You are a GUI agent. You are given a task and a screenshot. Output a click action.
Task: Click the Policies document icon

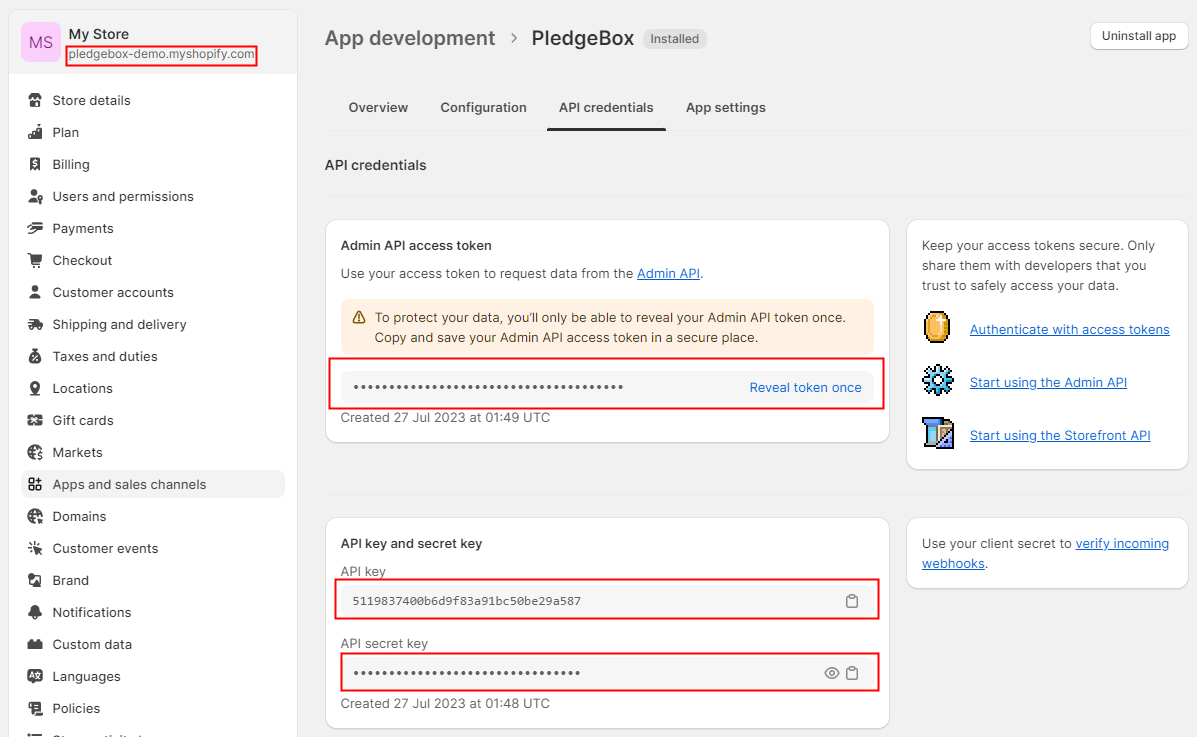(x=35, y=709)
